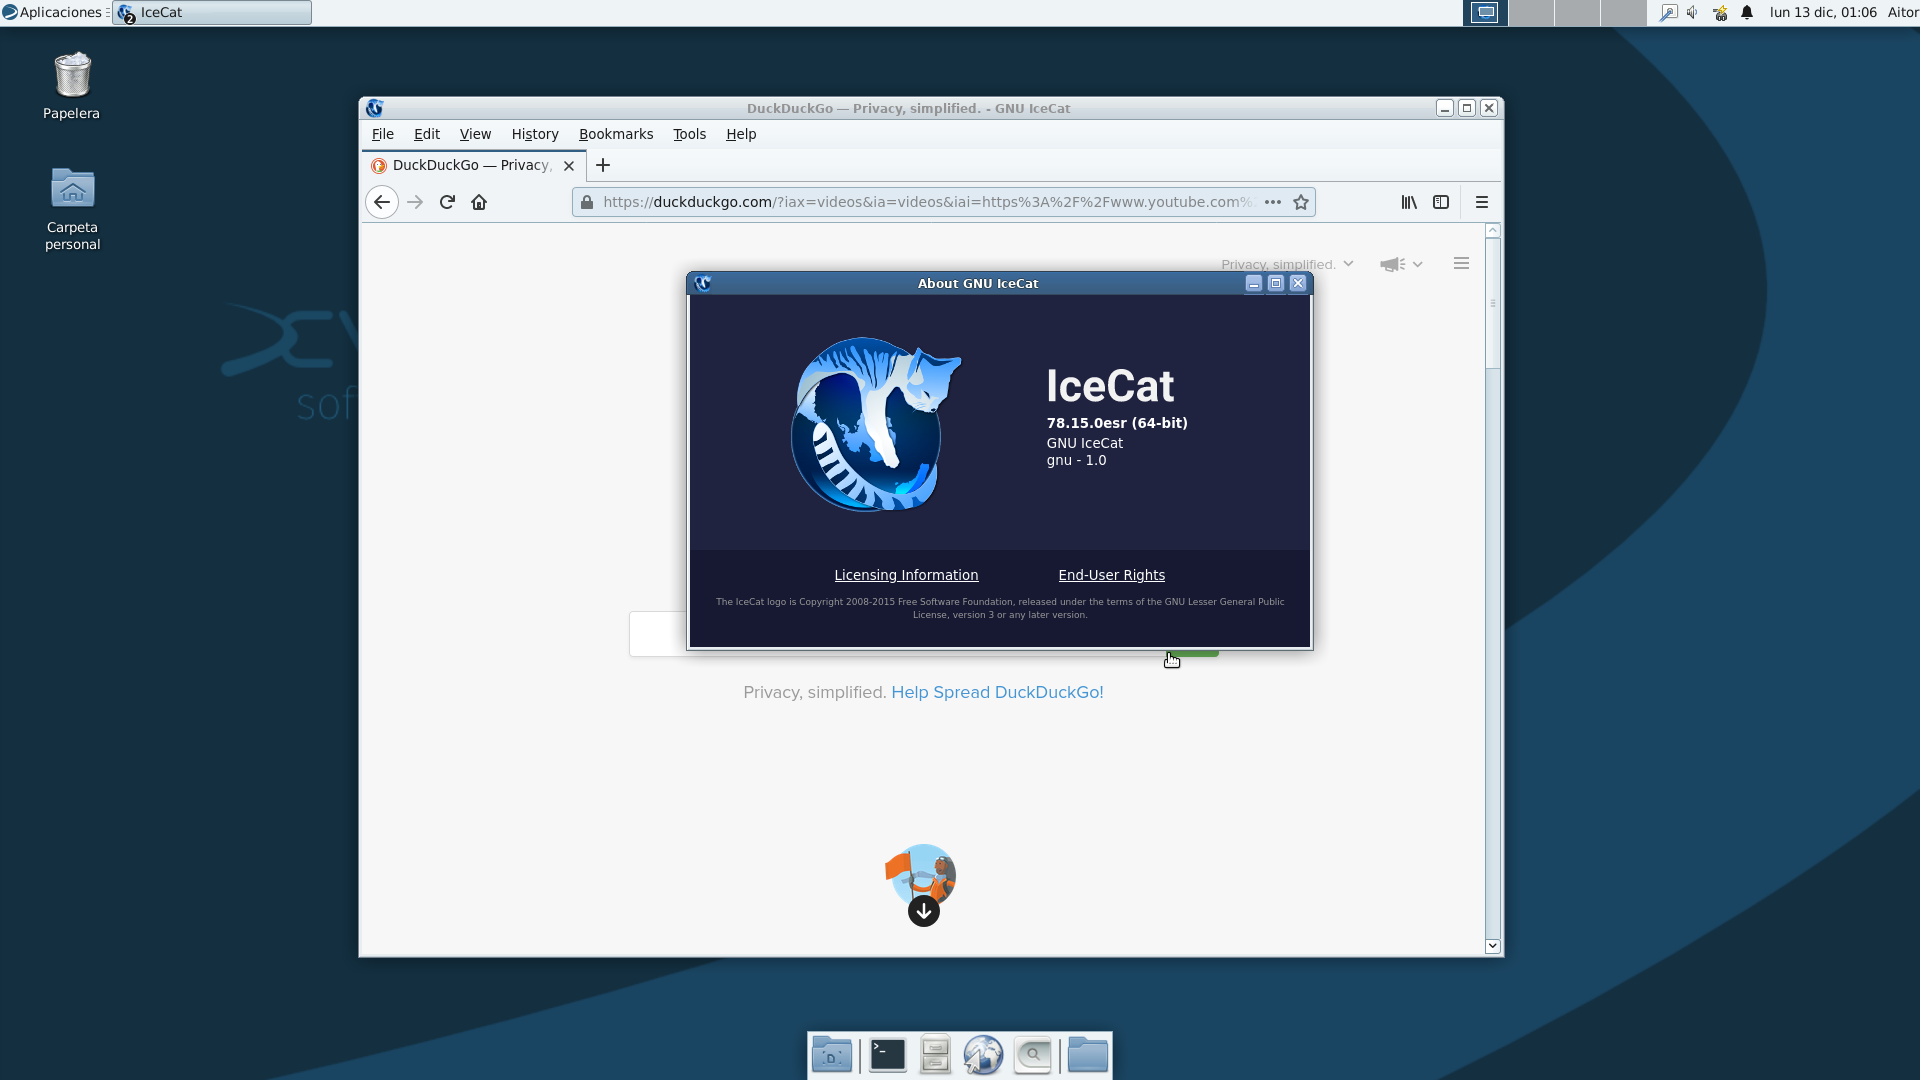Open the Aplicaciones menu

tap(52, 12)
